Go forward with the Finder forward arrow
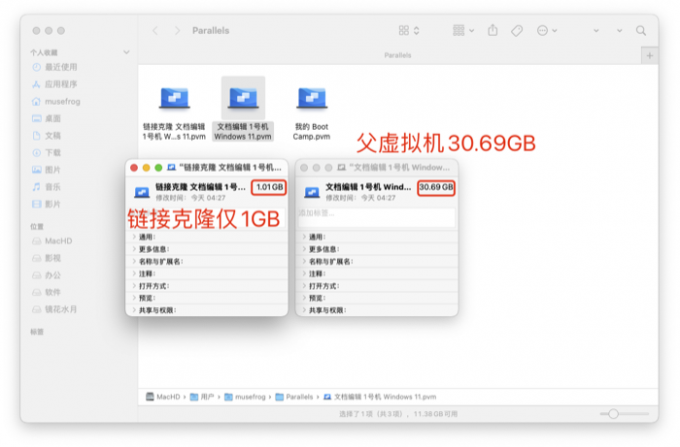Screen dimensions: 680x447 click(177, 30)
